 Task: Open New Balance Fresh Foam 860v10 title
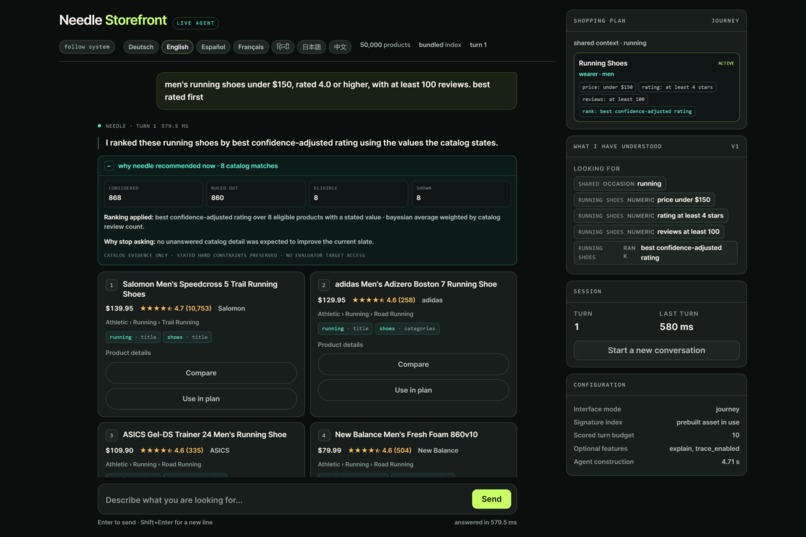pos(406,435)
